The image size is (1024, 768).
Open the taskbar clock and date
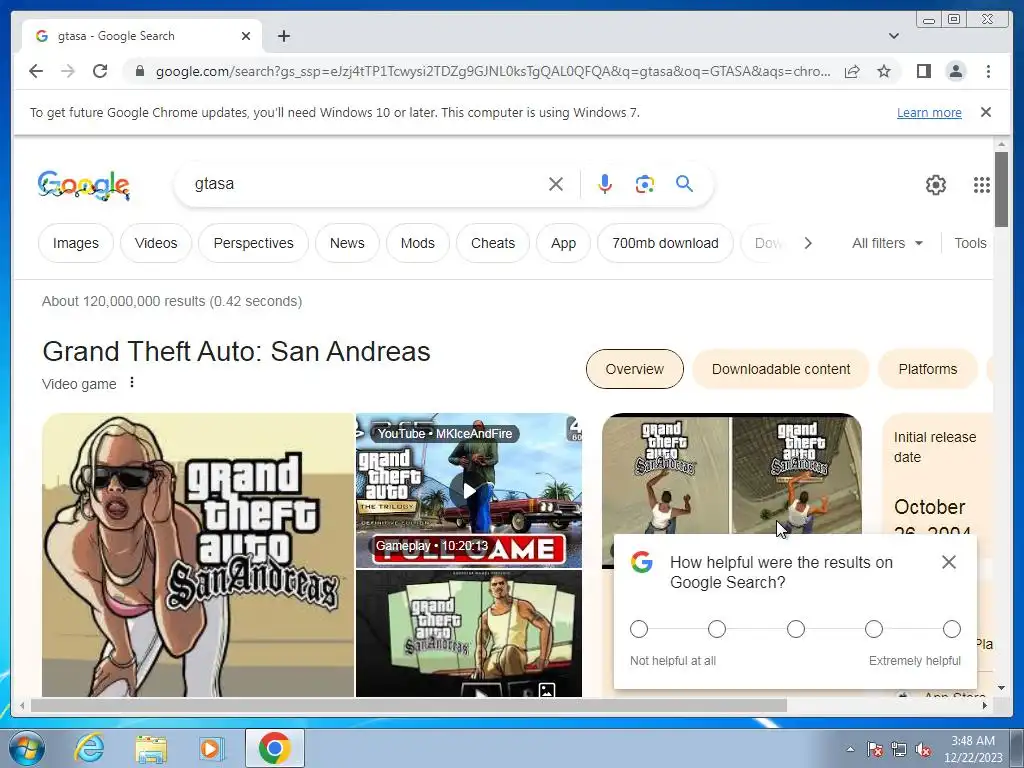(x=972, y=749)
